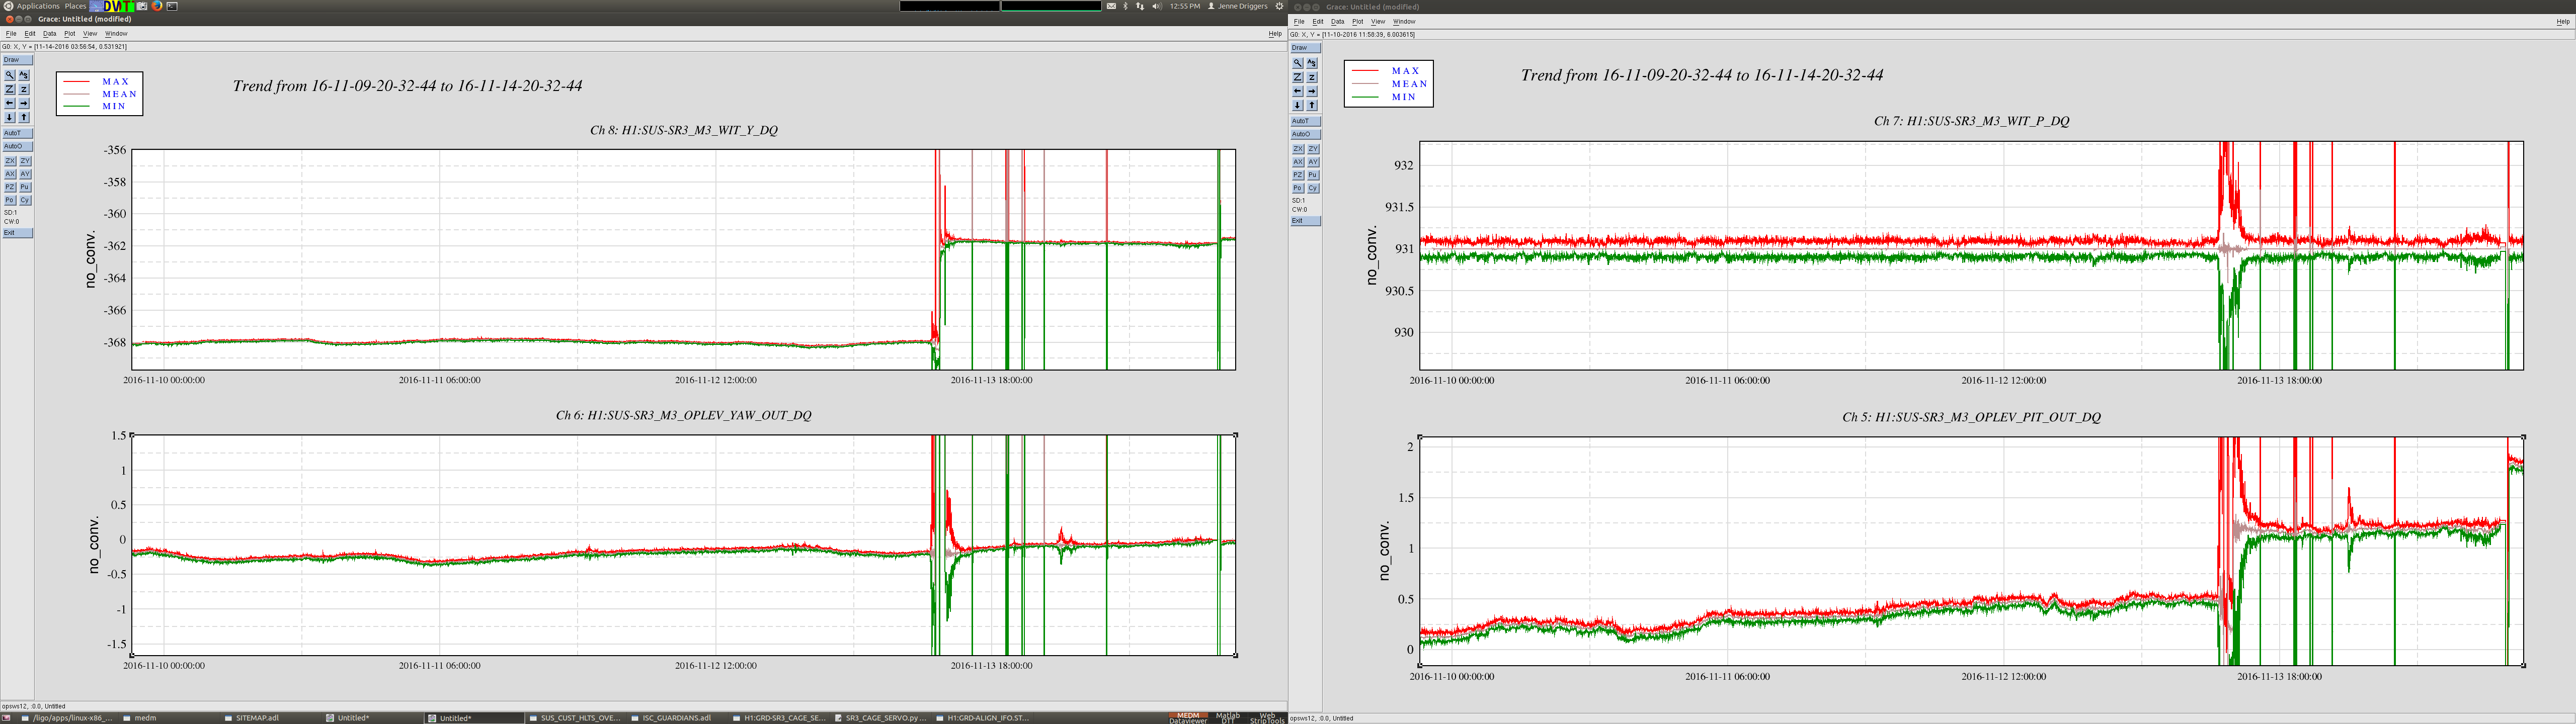
Task: Click the PZ button in right Grace window
Action: point(1298,175)
